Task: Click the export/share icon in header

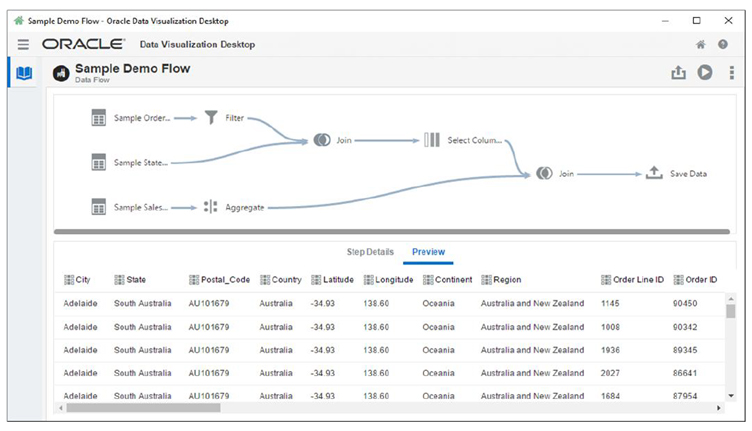Action: click(678, 72)
